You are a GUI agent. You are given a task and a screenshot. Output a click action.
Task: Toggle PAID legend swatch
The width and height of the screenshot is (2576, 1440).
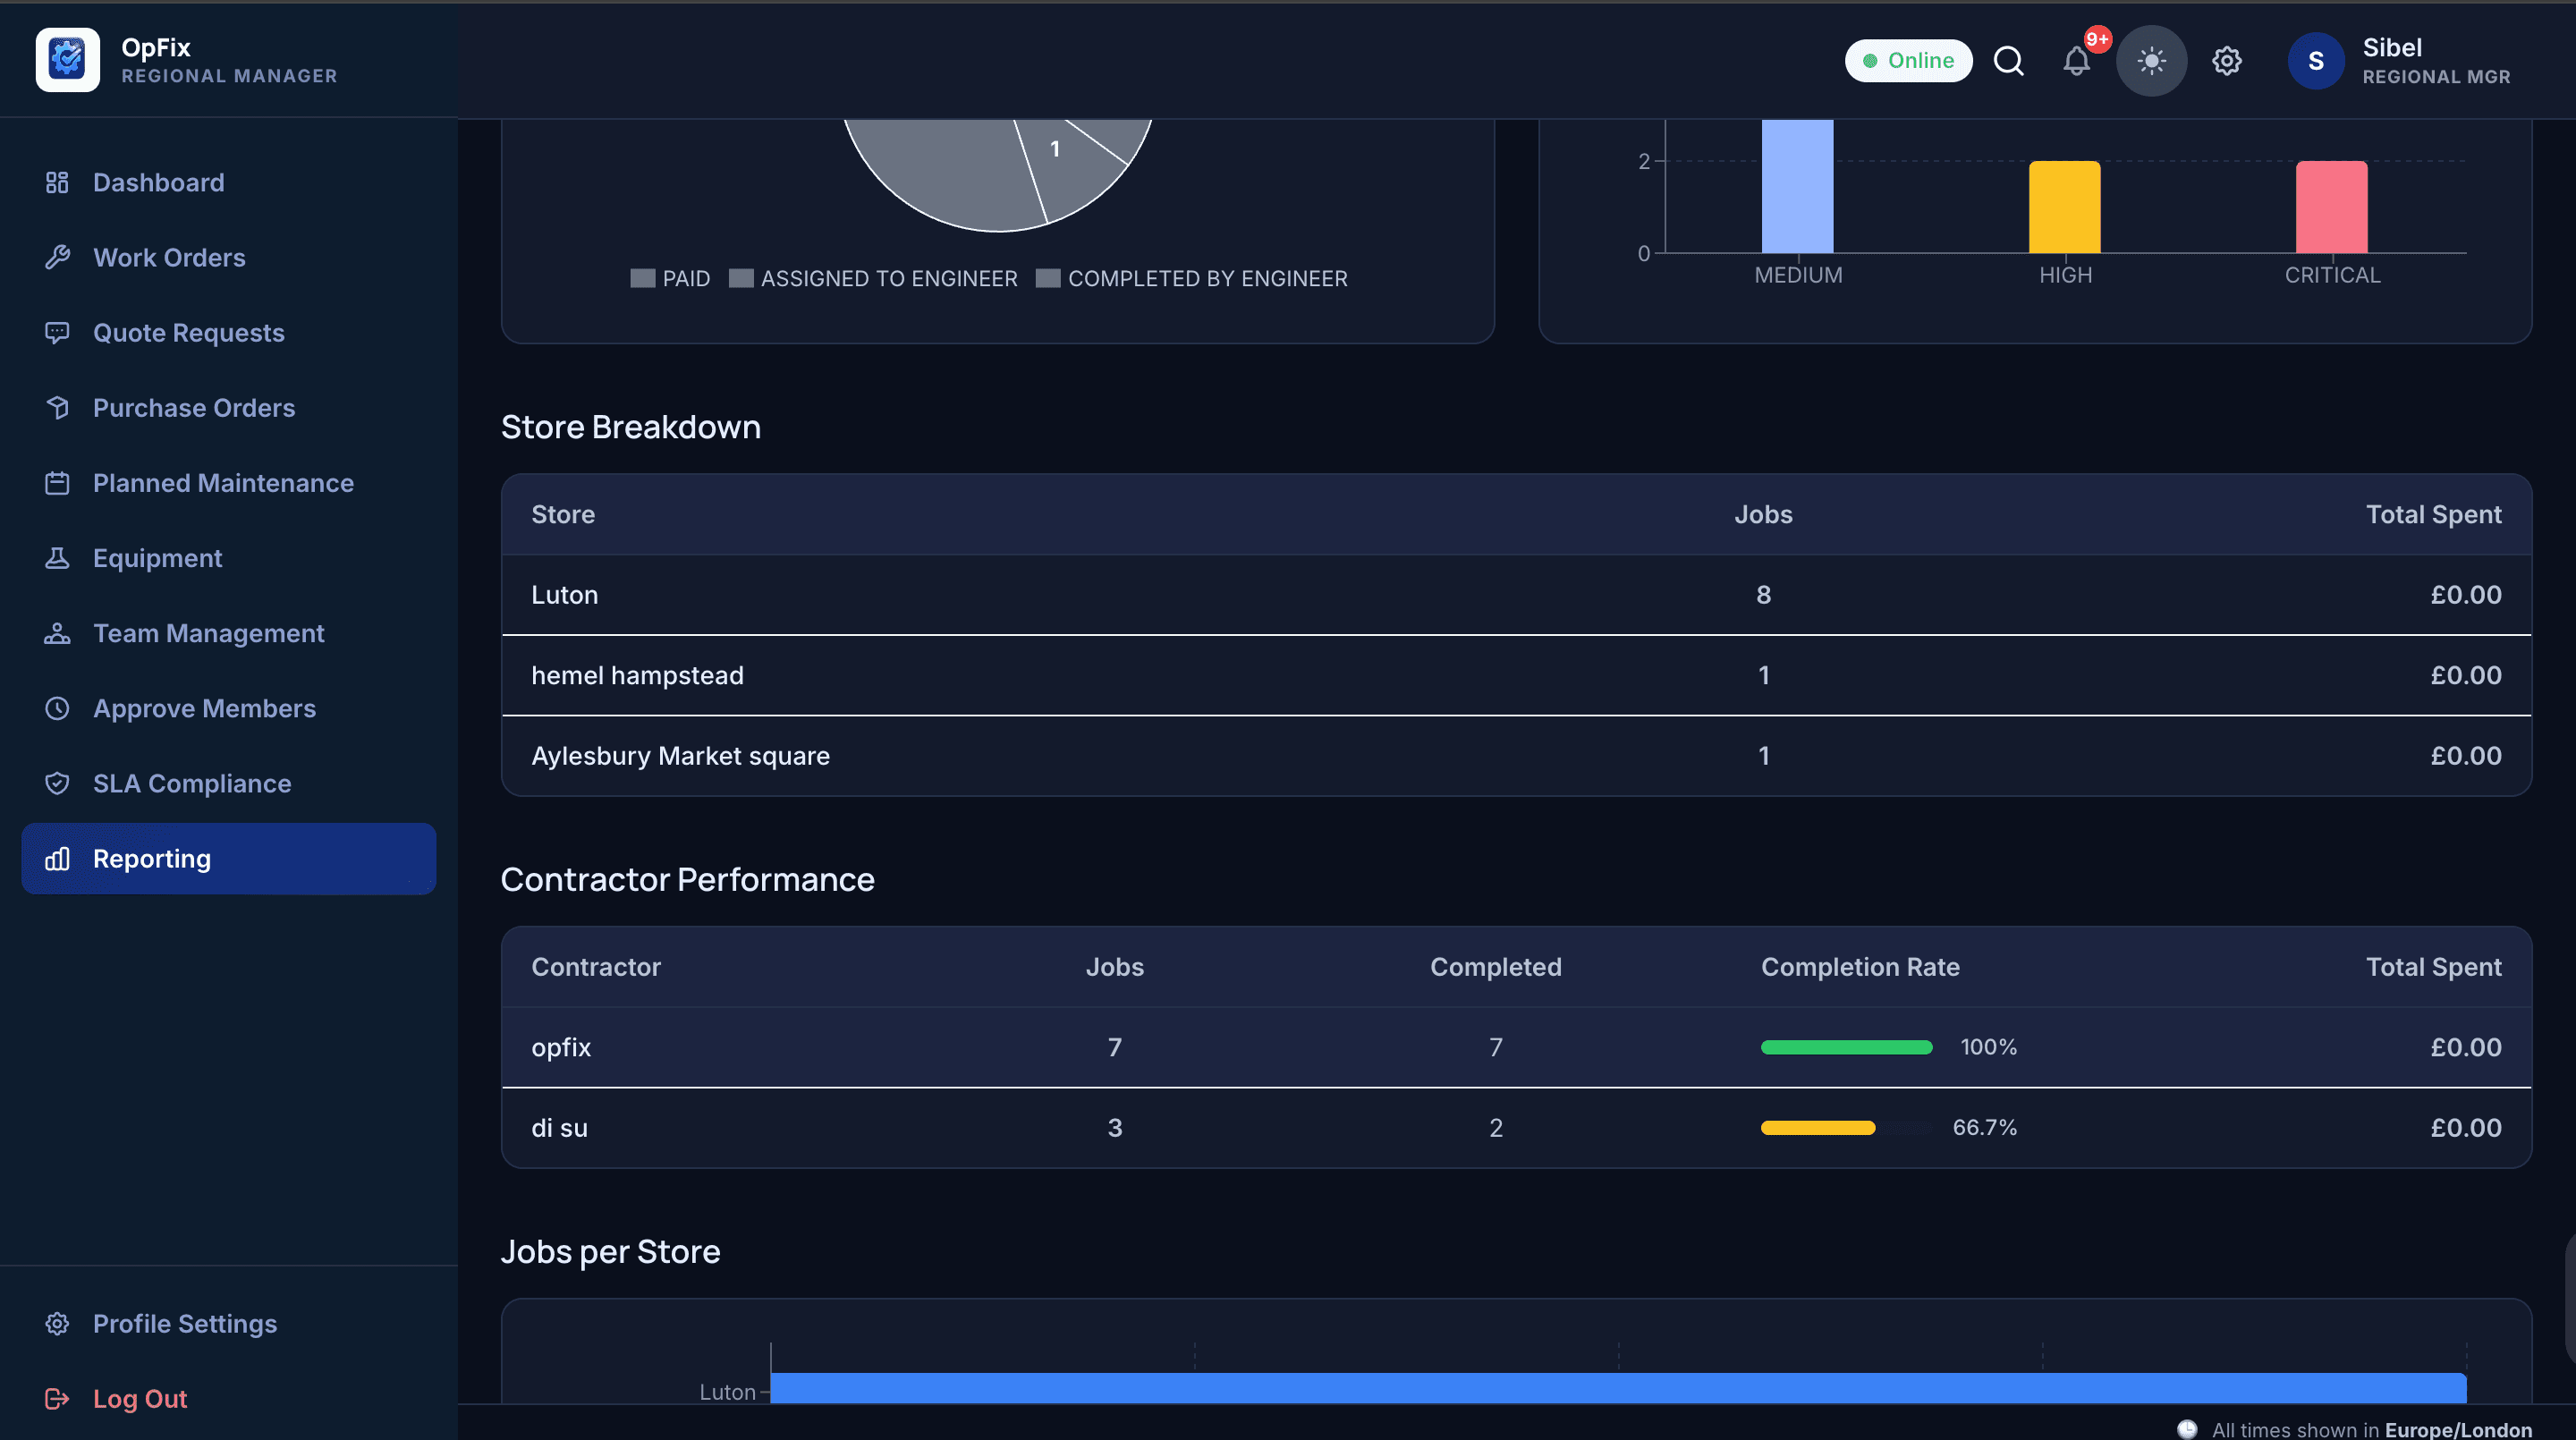click(x=642, y=278)
